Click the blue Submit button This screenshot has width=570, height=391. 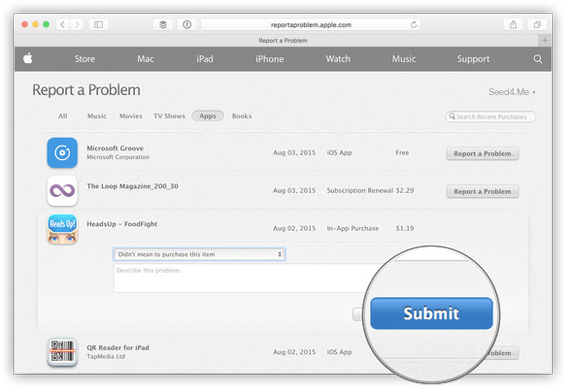coord(431,313)
